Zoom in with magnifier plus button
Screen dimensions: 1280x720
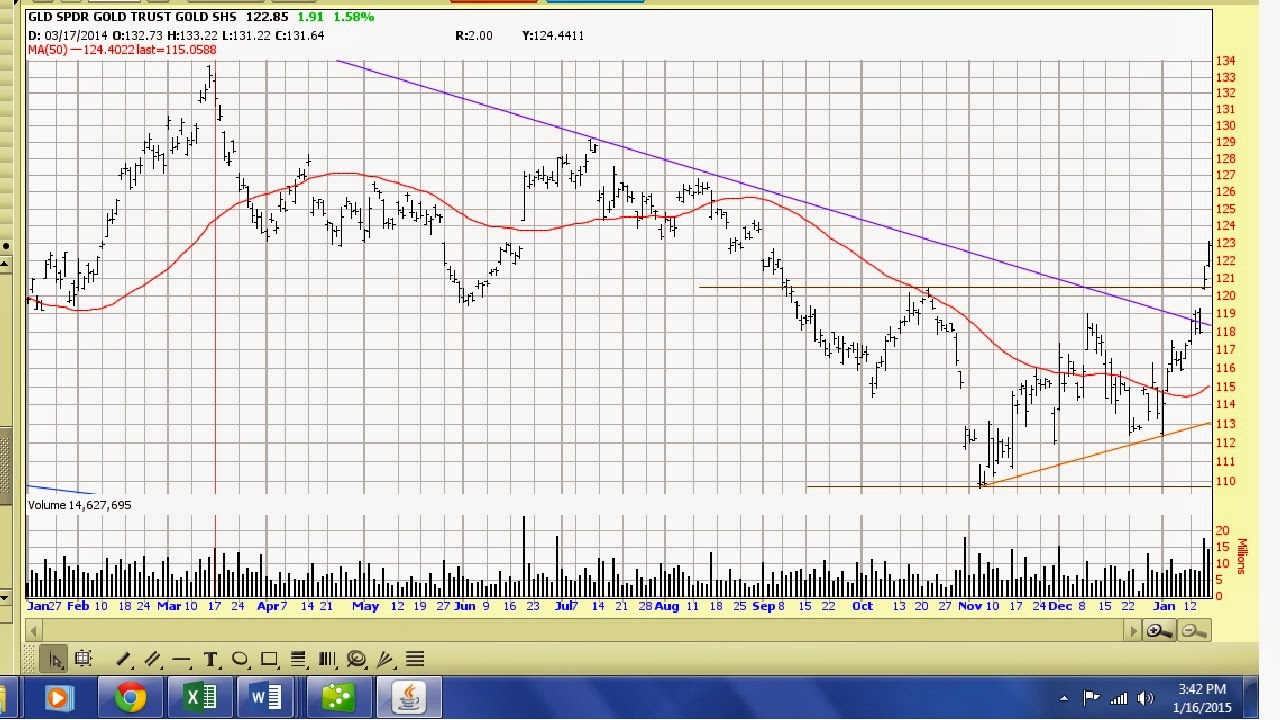pyautogui.click(x=1160, y=630)
